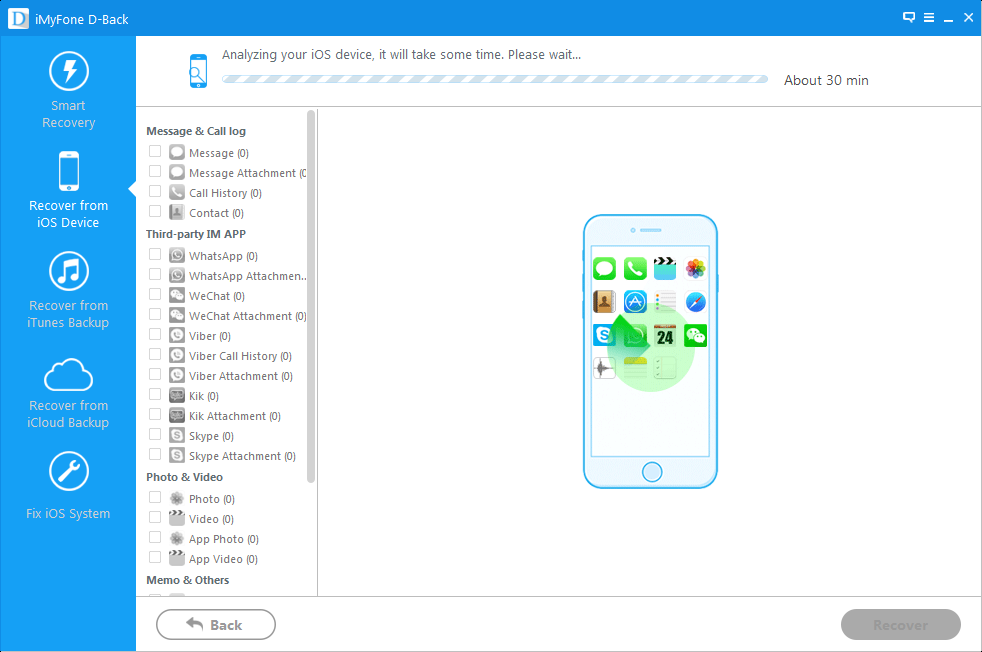Click the WhatsApp Attachment icon

pos(177,276)
